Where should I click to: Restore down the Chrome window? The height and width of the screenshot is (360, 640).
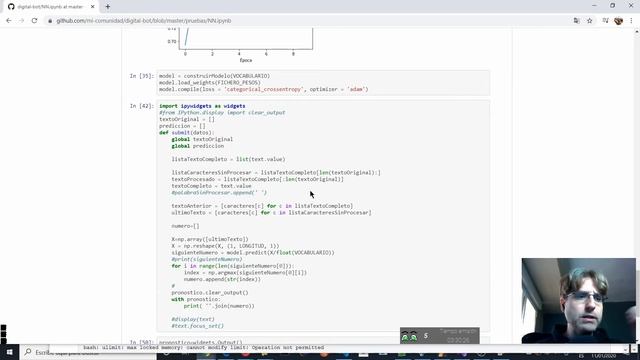point(612,6)
